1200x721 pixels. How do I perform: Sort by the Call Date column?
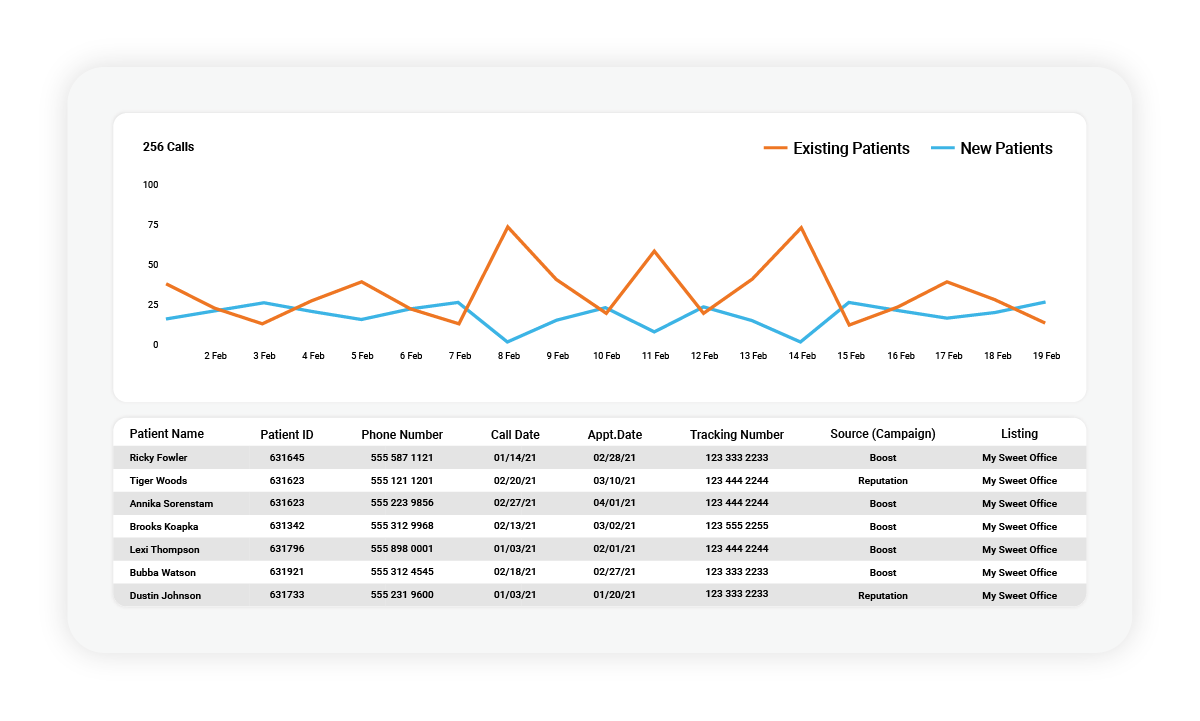click(513, 434)
